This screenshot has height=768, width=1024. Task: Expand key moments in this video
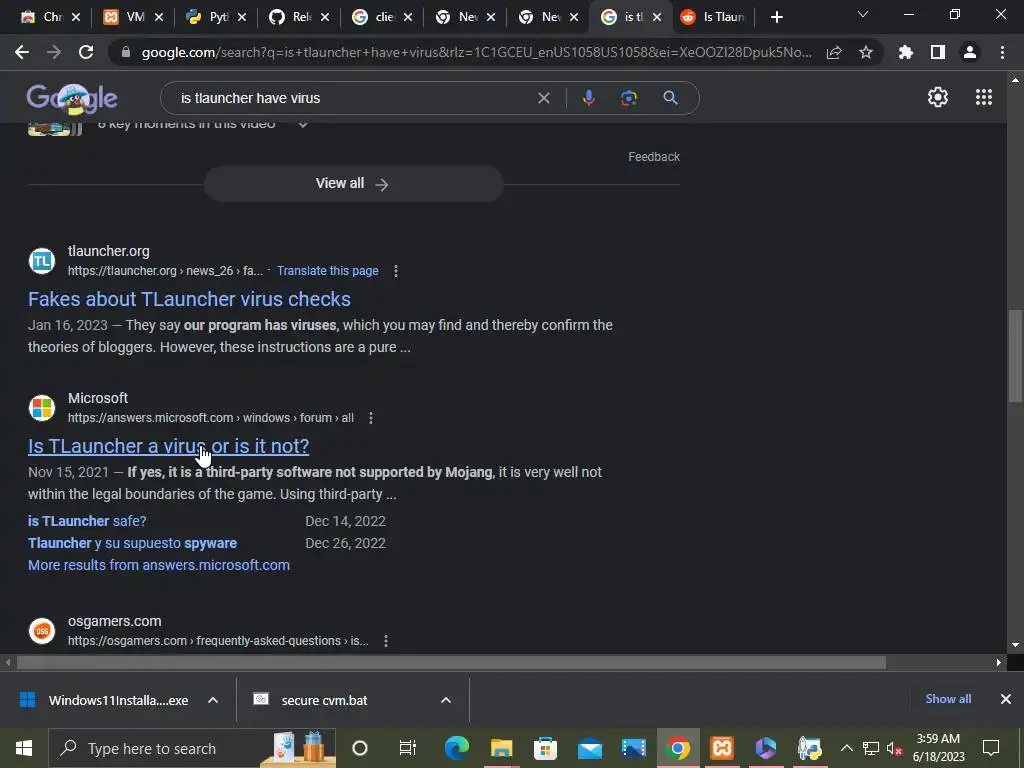(303, 124)
